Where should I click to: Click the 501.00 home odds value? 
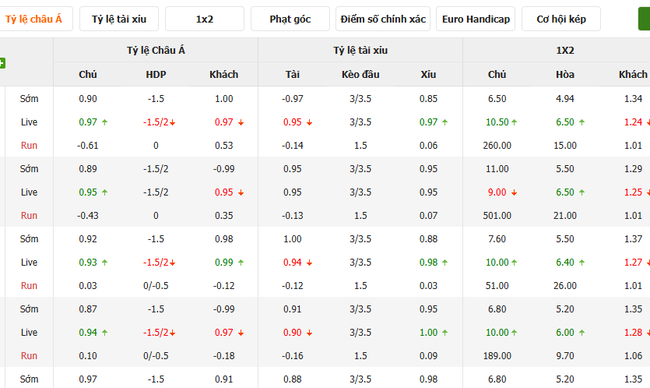[x=497, y=216]
